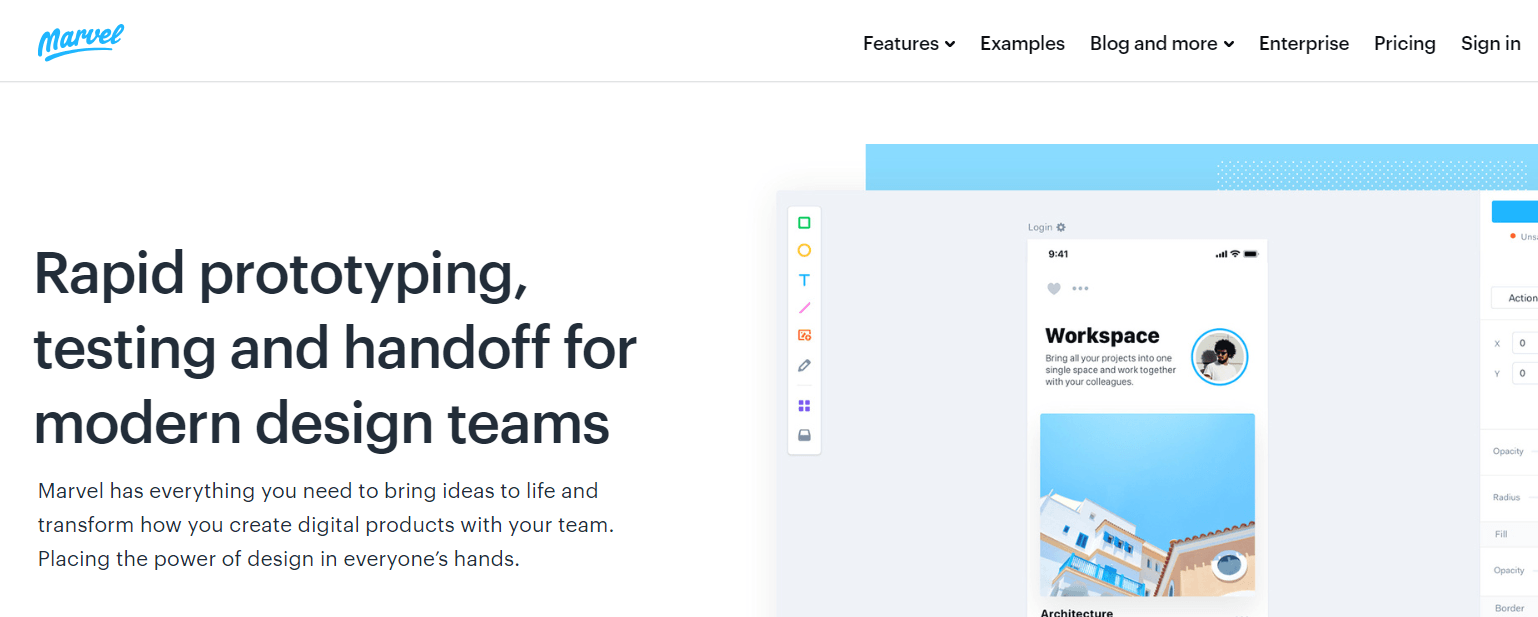Image resolution: width=1538 pixels, height=617 pixels.
Task: Open the three-dots menu in the mockup
Action: 1080,288
